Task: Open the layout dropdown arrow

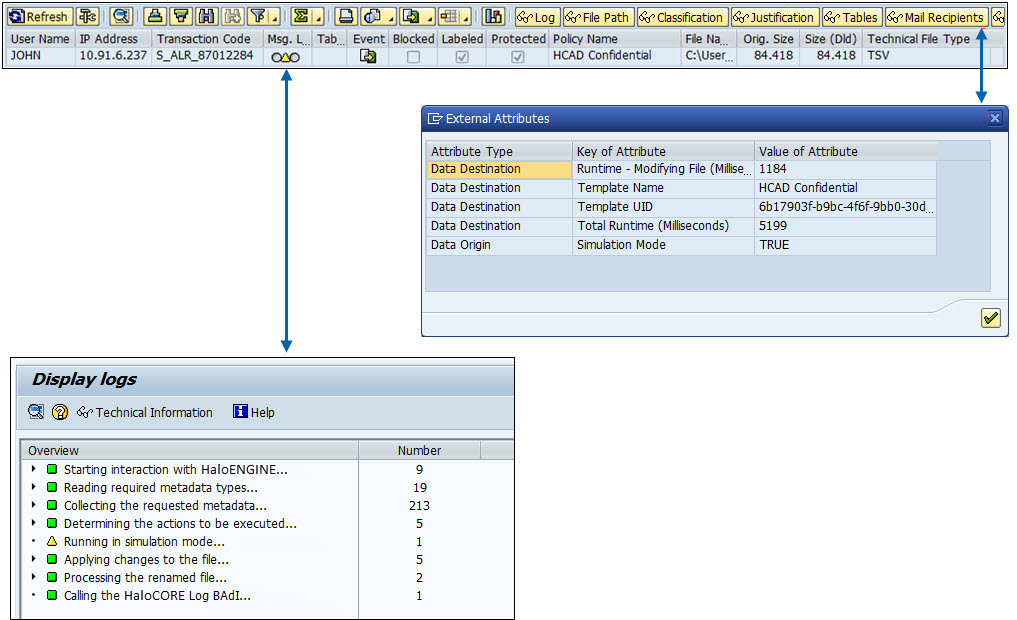Action: click(466, 18)
